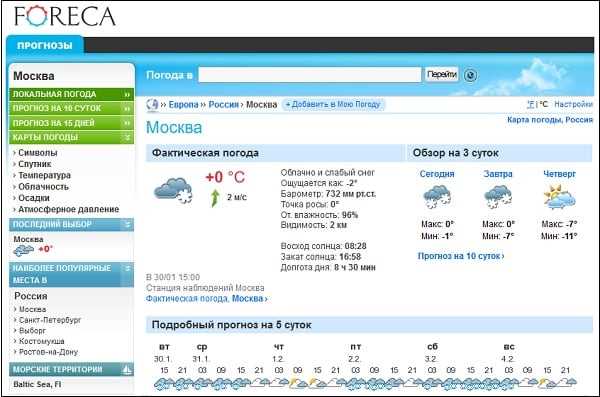The image size is (600, 397).
Task: Click the round icon beside Перейти
Action: 470,75
